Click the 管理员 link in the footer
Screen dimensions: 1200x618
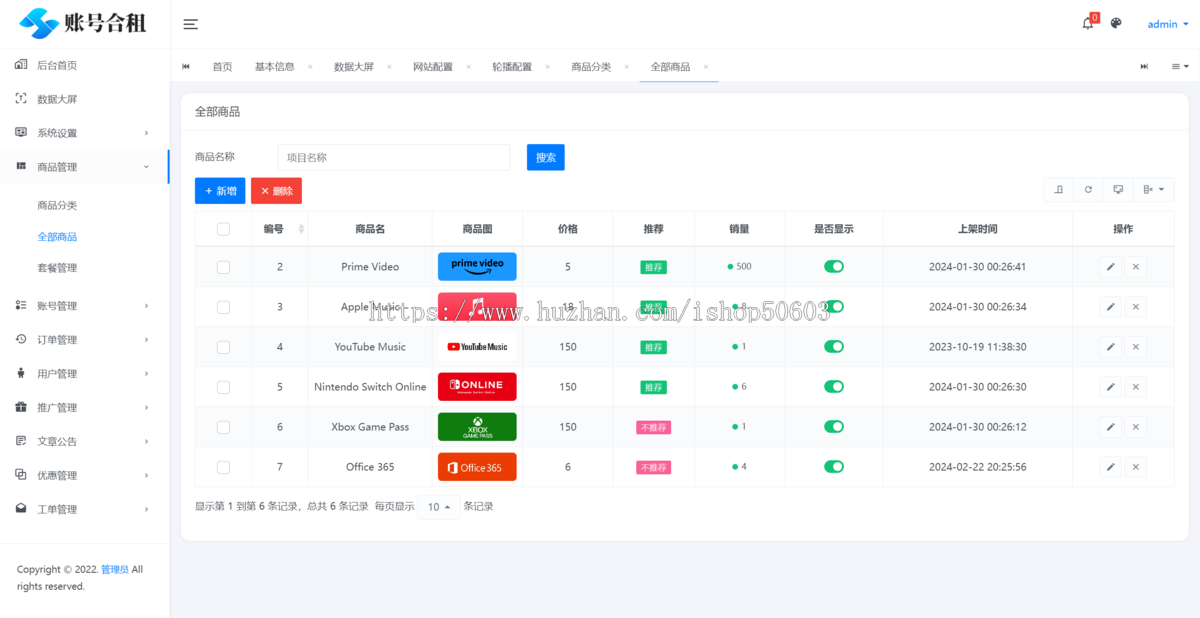[115, 570]
